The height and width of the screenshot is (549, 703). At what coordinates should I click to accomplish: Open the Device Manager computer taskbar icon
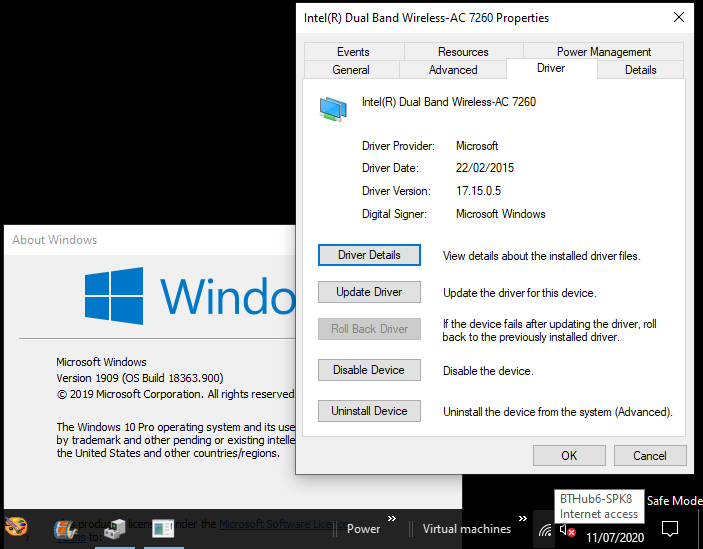coord(115,529)
